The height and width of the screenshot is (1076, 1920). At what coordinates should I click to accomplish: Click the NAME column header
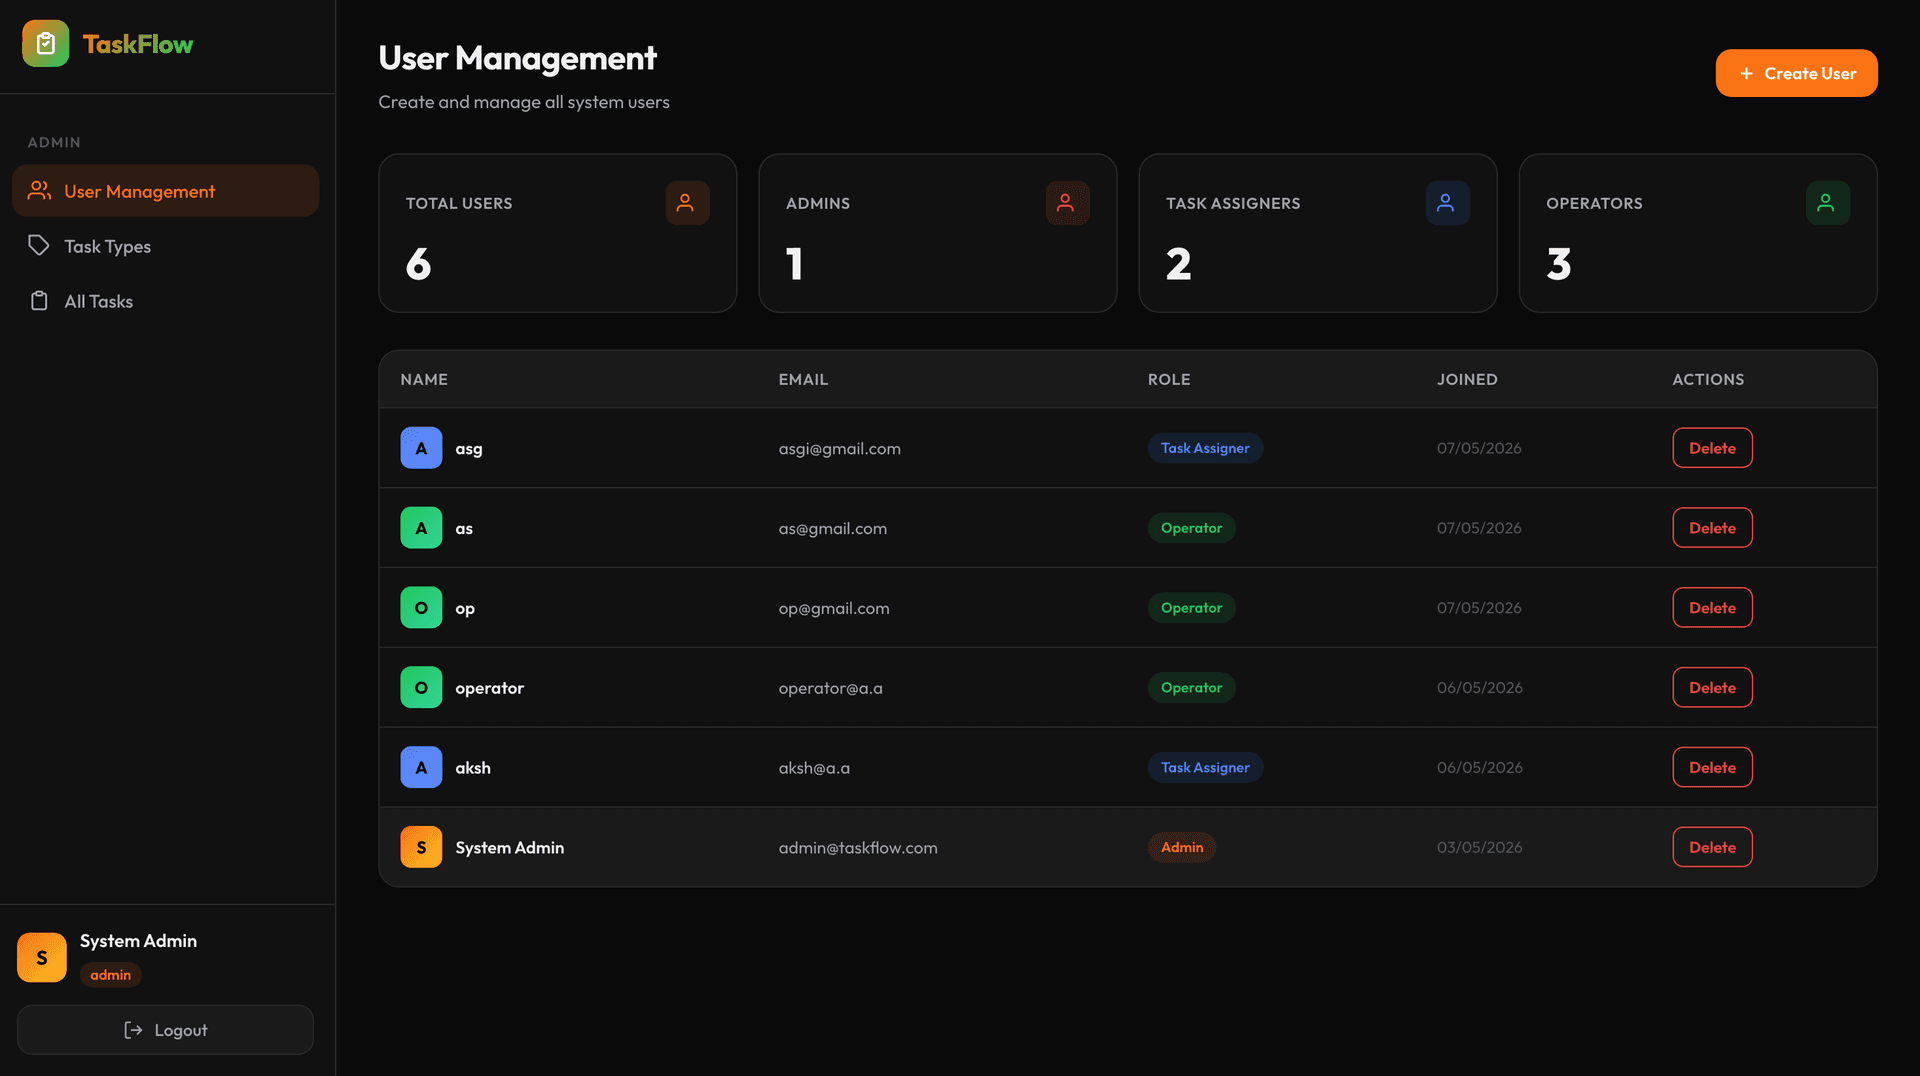coord(424,380)
